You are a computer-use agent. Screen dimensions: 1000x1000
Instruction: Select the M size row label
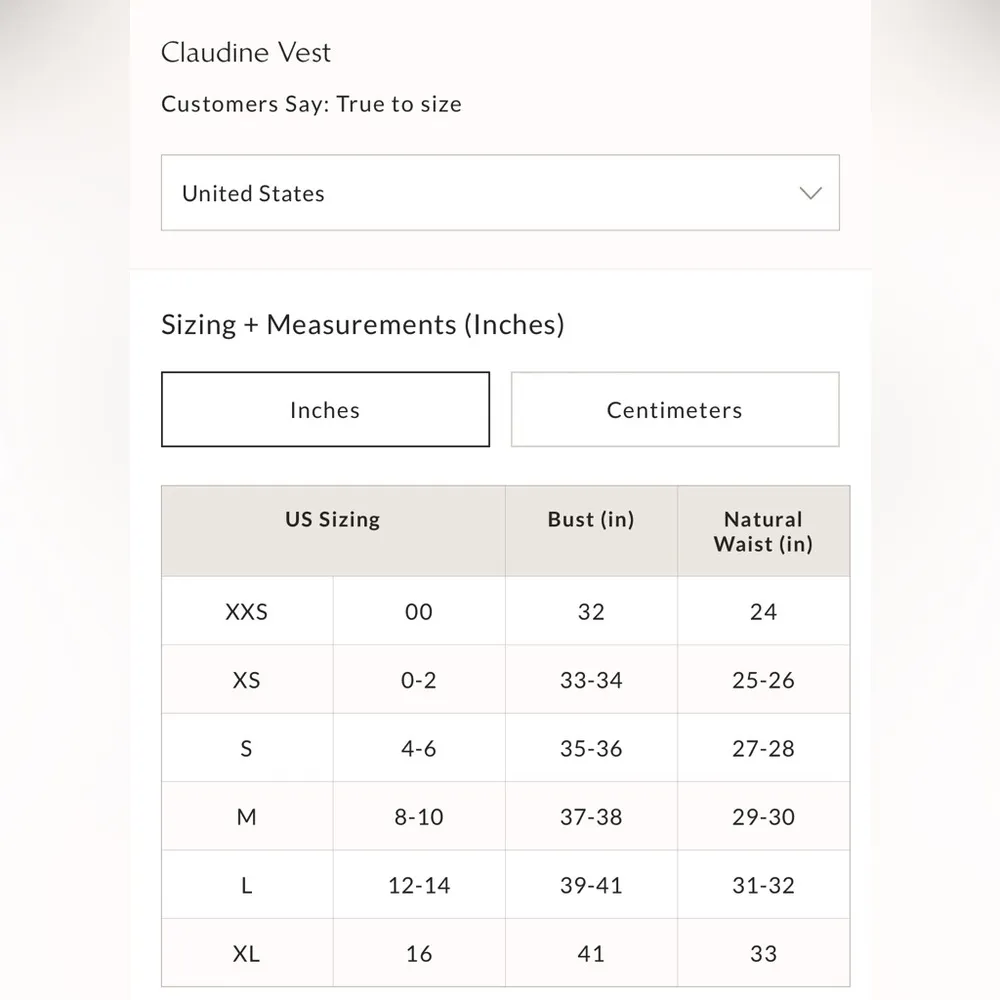(x=247, y=817)
